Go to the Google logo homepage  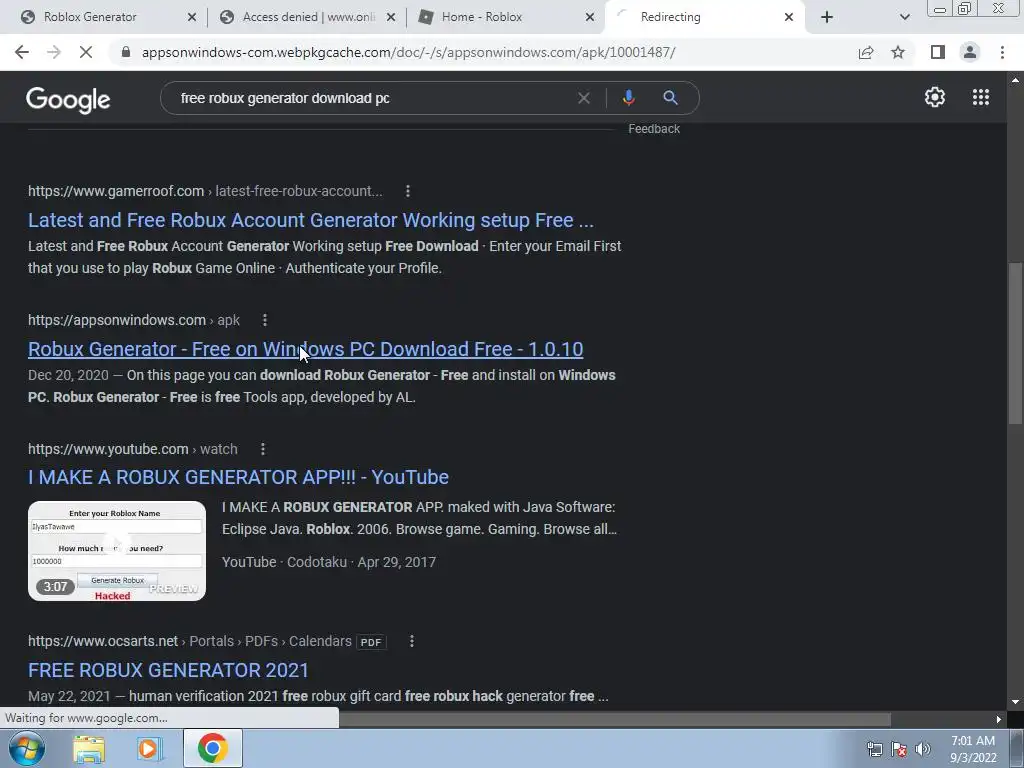coord(68,99)
